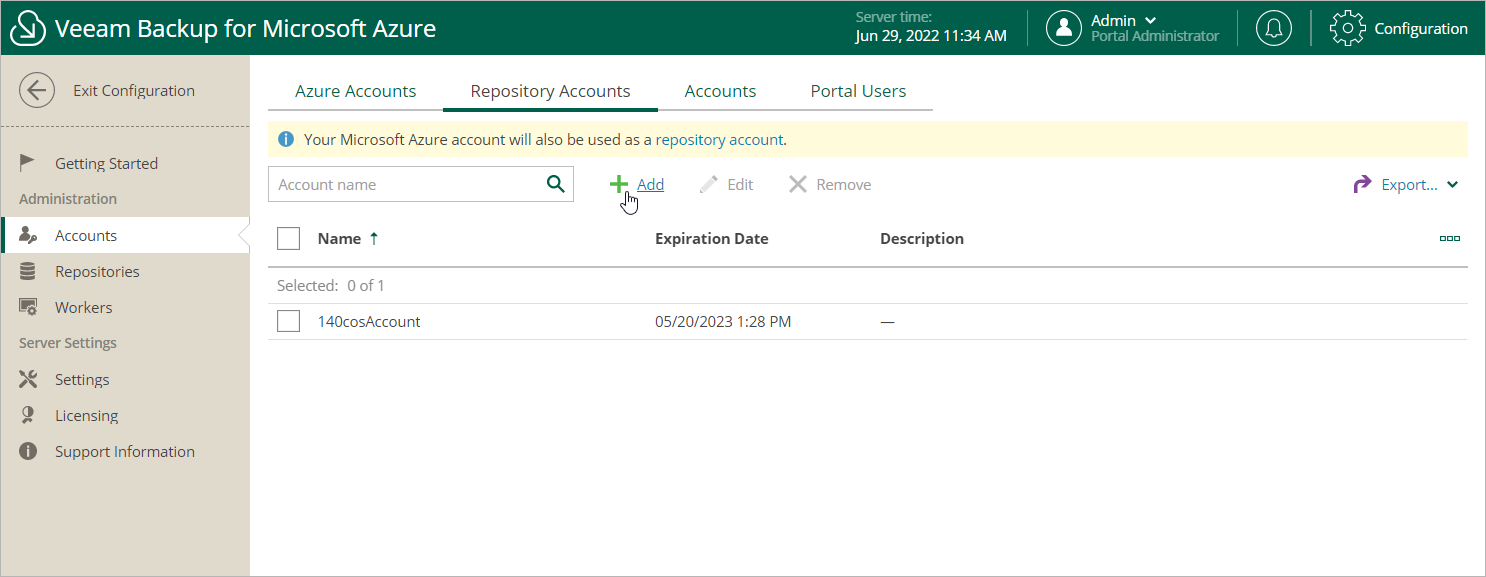This screenshot has width=1486, height=577.
Task: Open the notifications bell icon
Action: pyautogui.click(x=1274, y=28)
